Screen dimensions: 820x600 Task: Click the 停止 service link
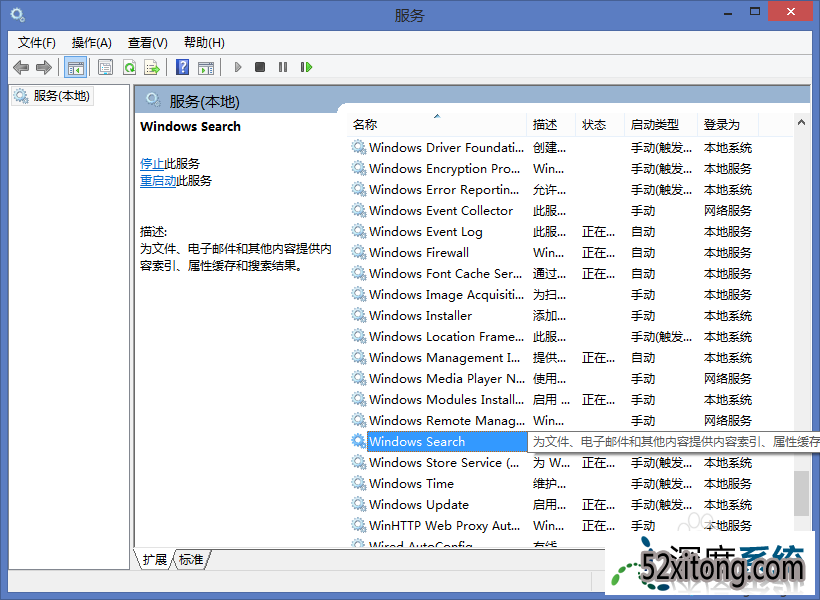[x=152, y=163]
